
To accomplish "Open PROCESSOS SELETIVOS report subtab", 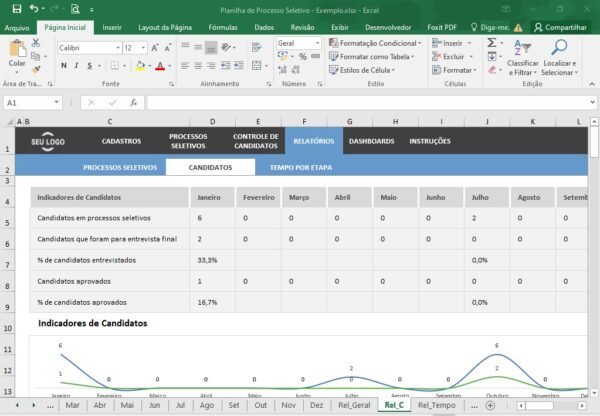I will click(120, 168).
